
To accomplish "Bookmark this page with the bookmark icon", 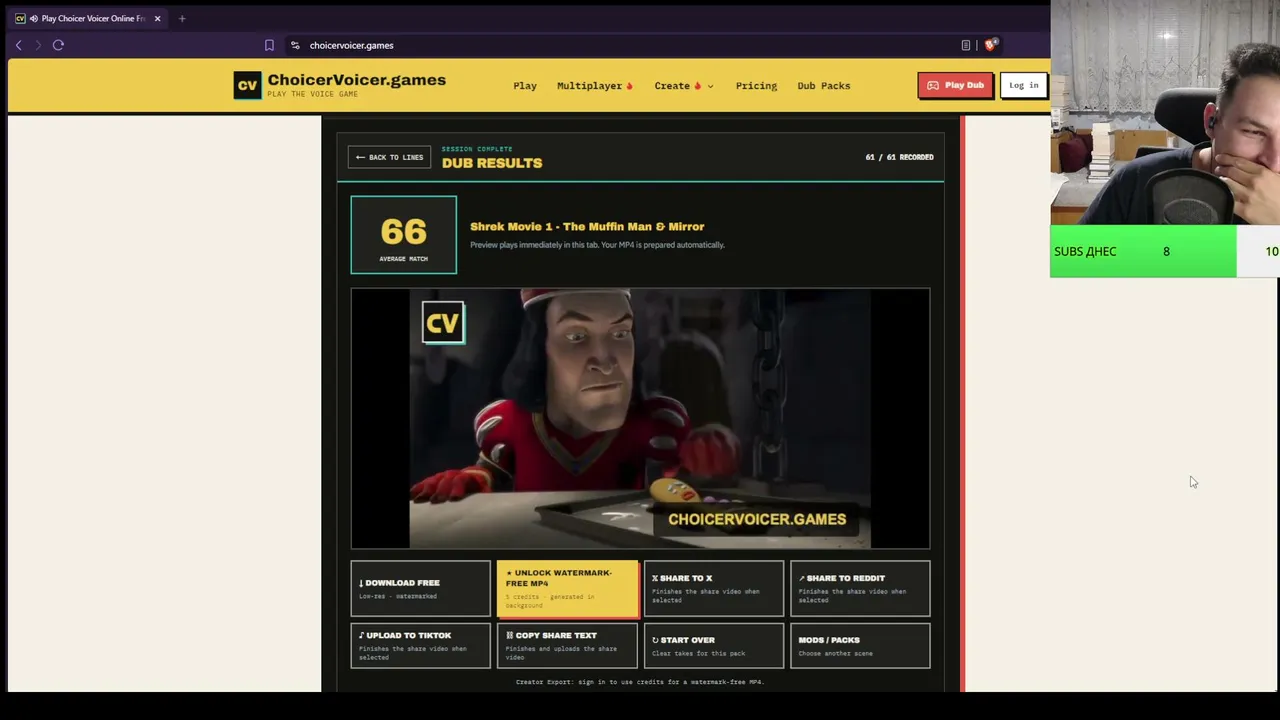I will [269, 45].
